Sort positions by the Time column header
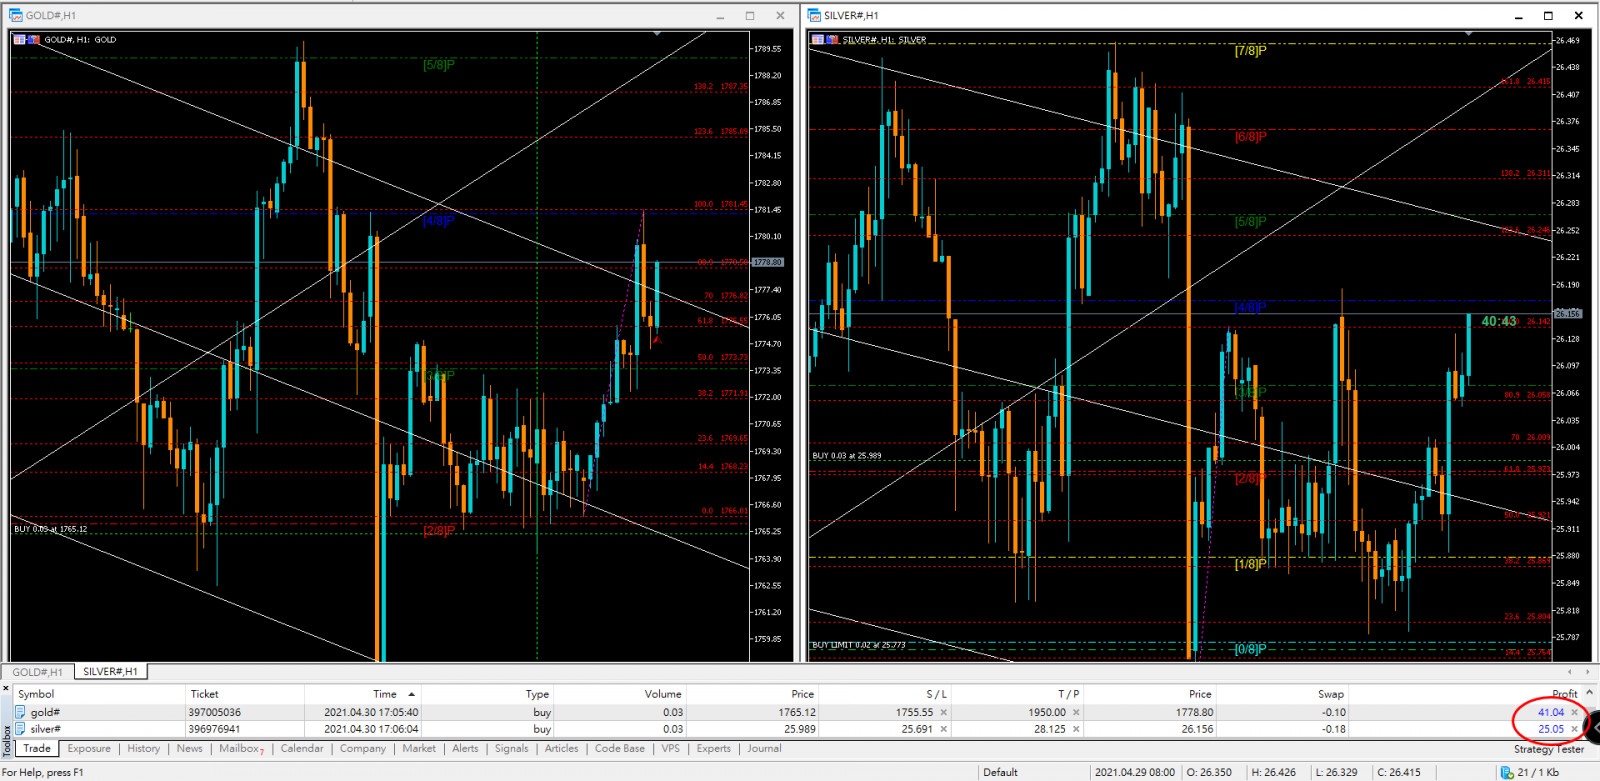This screenshot has height=781, width=1600. [385, 694]
